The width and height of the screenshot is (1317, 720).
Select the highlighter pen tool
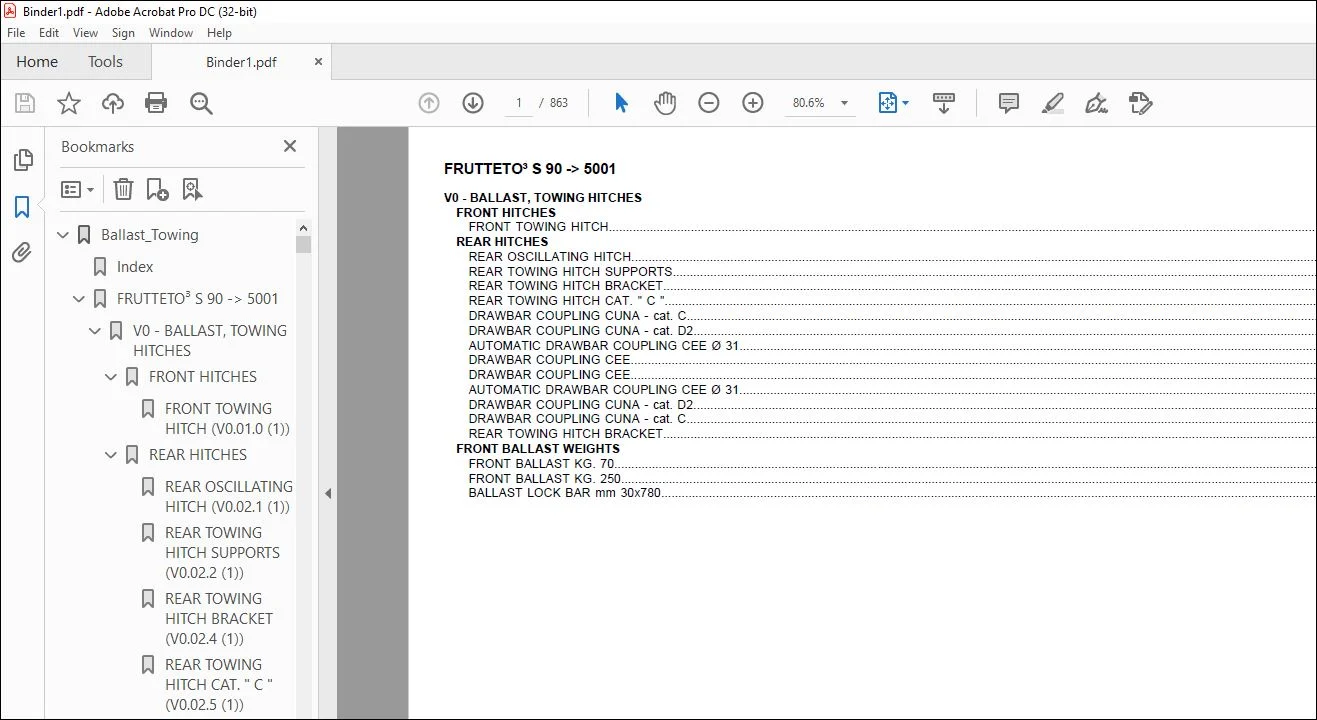pyautogui.click(x=1052, y=103)
